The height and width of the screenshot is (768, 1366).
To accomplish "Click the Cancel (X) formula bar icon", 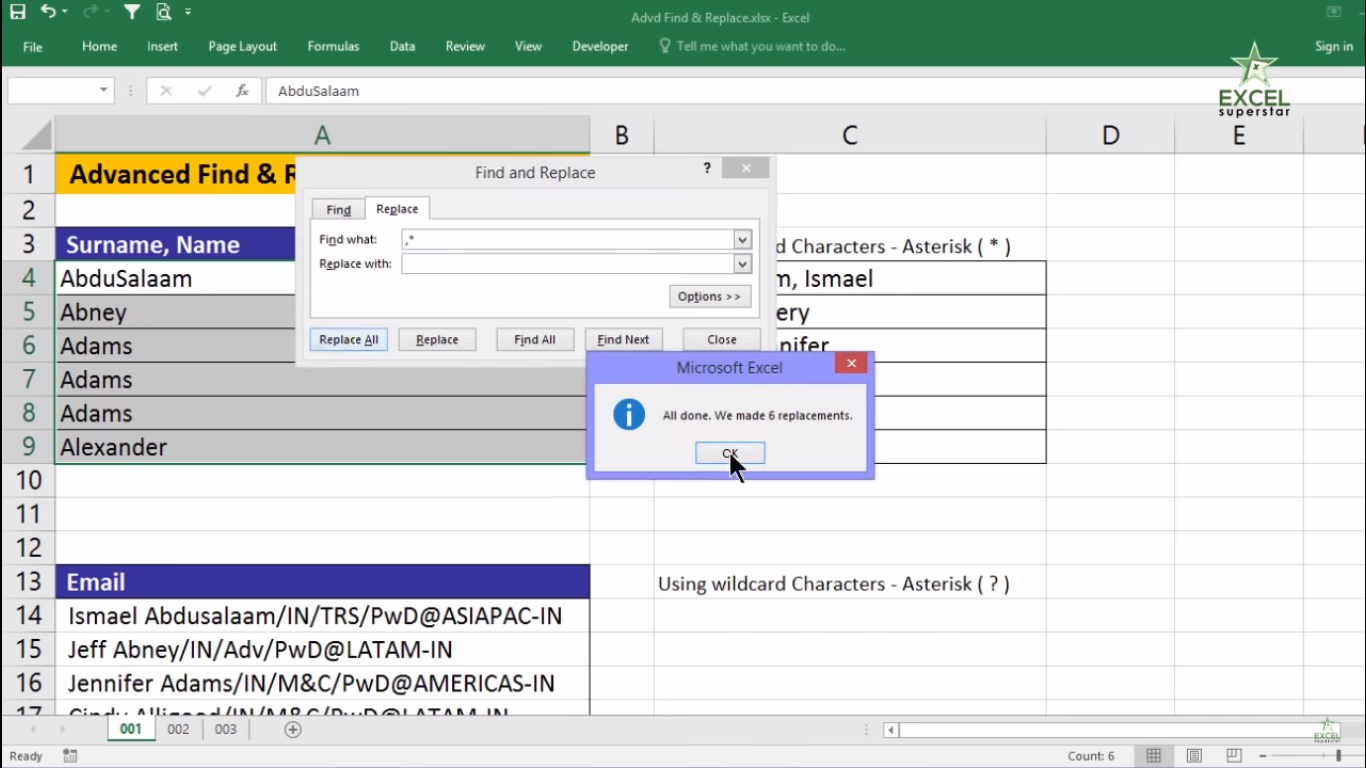I will pyautogui.click(x=166, y=91).
